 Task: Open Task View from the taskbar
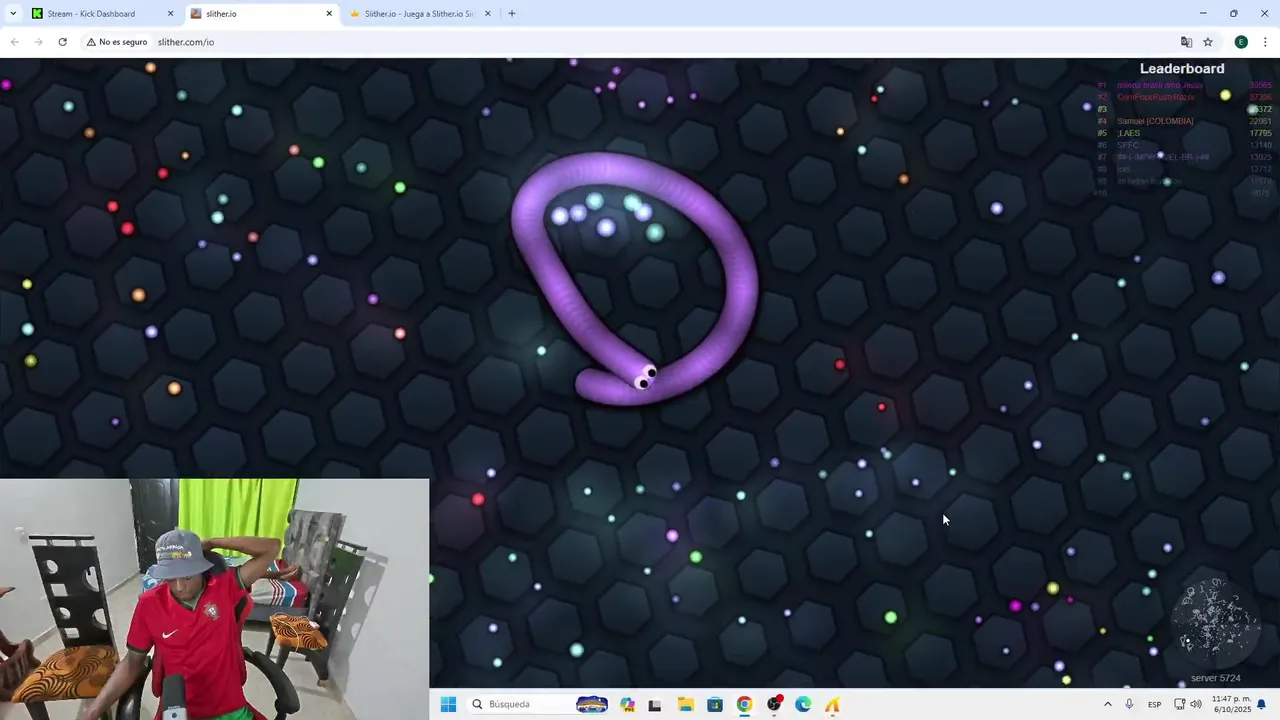click(655, 704)
